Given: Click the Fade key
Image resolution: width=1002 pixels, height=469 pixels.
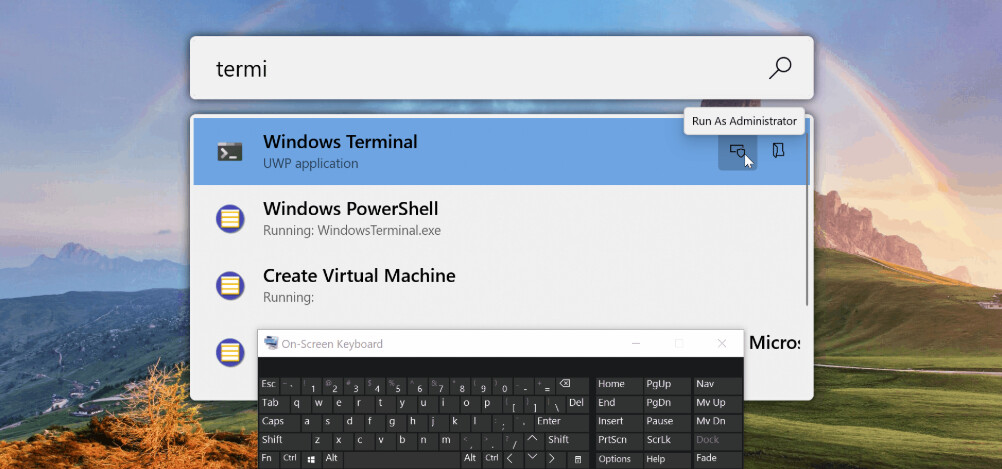Looking at the screenshot, I should [x=718, y=460].
